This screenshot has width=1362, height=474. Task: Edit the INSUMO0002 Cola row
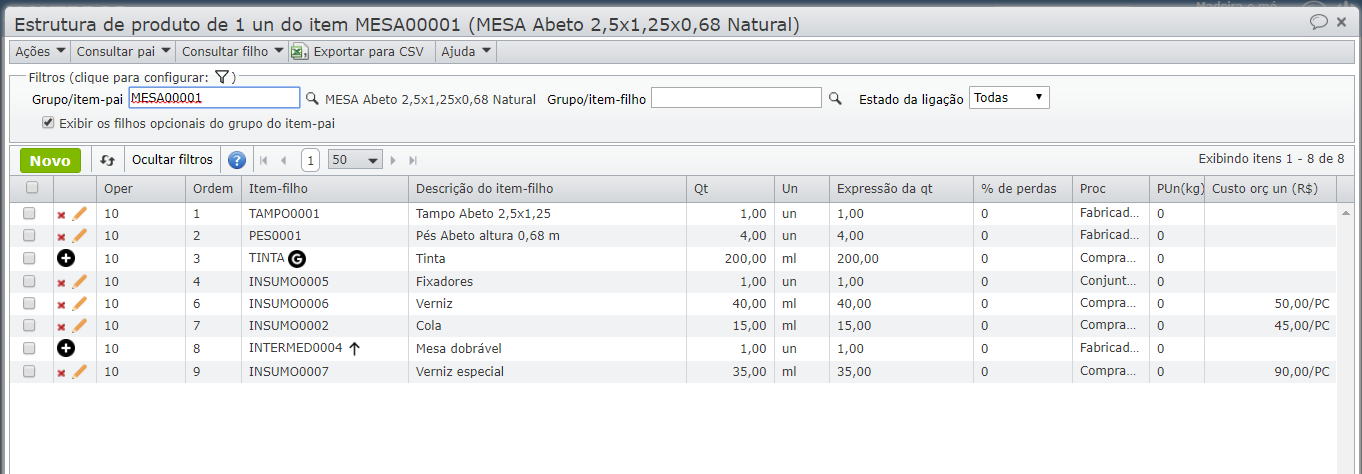(x=80, y=325)
